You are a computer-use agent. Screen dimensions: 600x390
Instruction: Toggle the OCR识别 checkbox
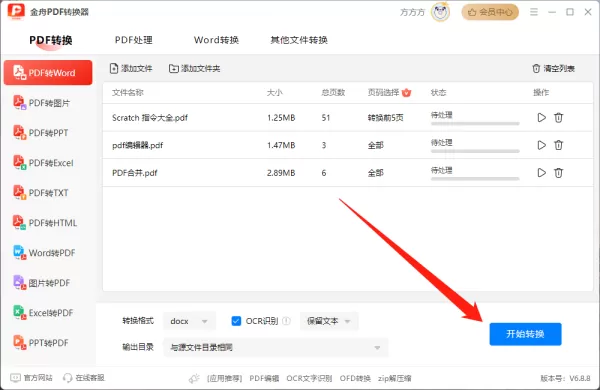click(x=236, y=321)
